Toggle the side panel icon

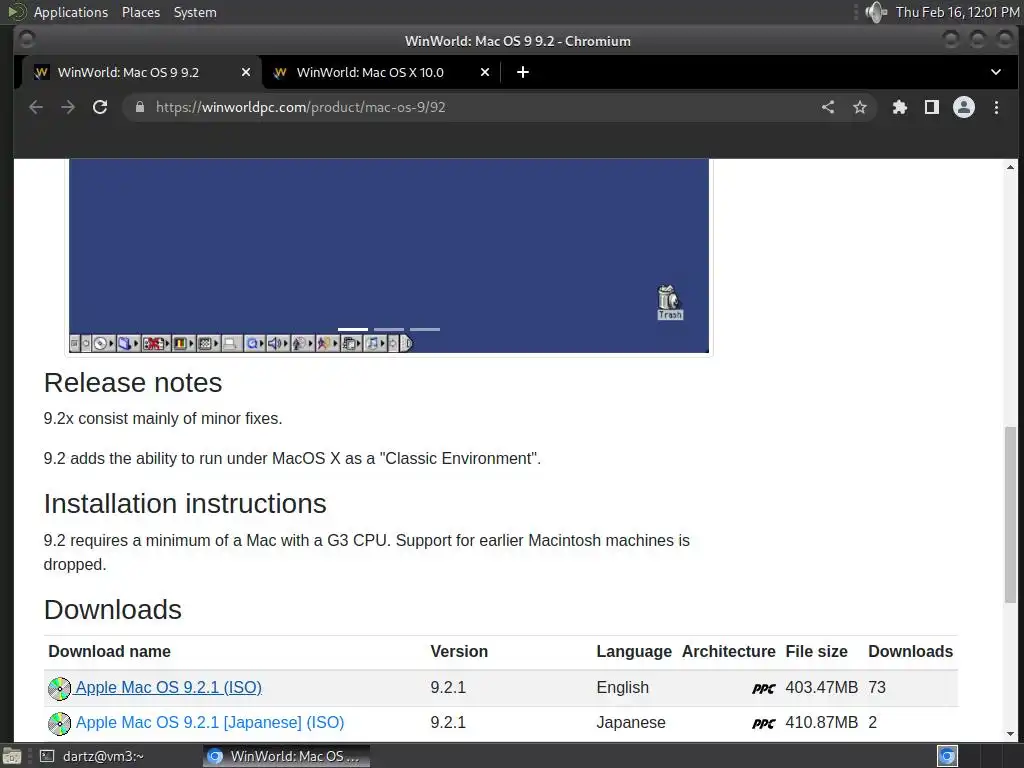[932, 107]
